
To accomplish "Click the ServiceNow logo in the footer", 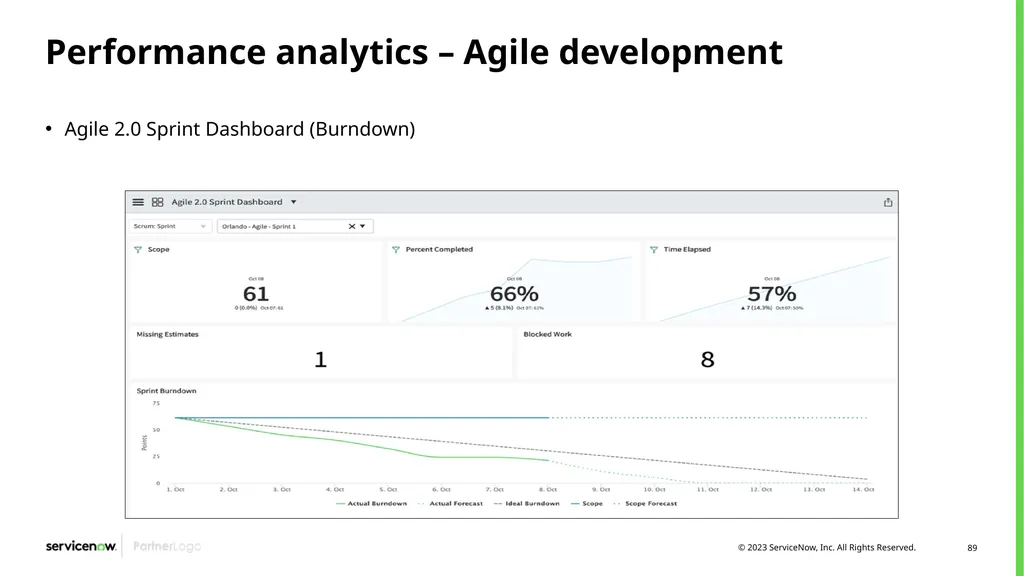I will coord(81,547).
